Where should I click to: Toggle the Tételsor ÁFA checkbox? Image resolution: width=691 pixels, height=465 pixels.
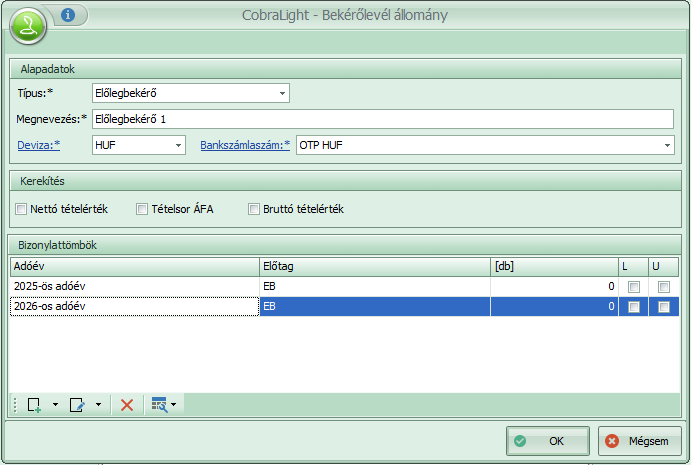(142, 209)
